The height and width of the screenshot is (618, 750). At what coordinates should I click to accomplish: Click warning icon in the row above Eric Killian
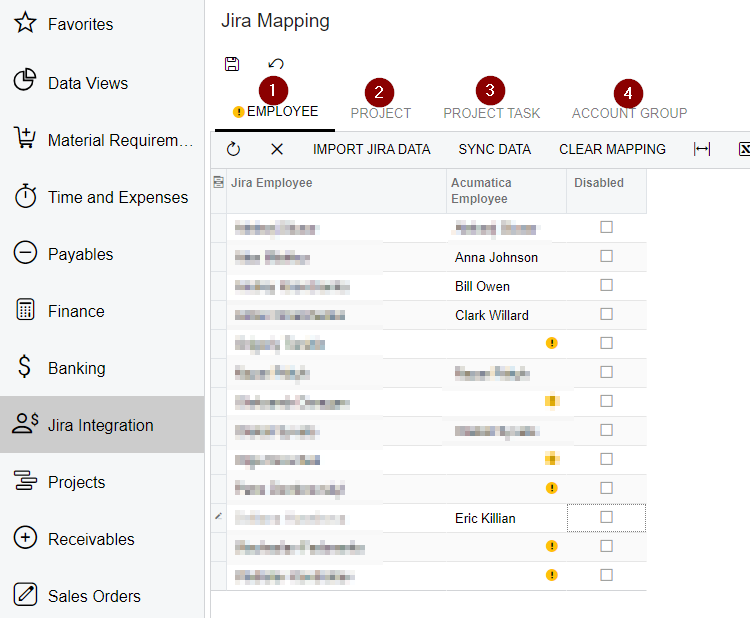tap(551, 488)
